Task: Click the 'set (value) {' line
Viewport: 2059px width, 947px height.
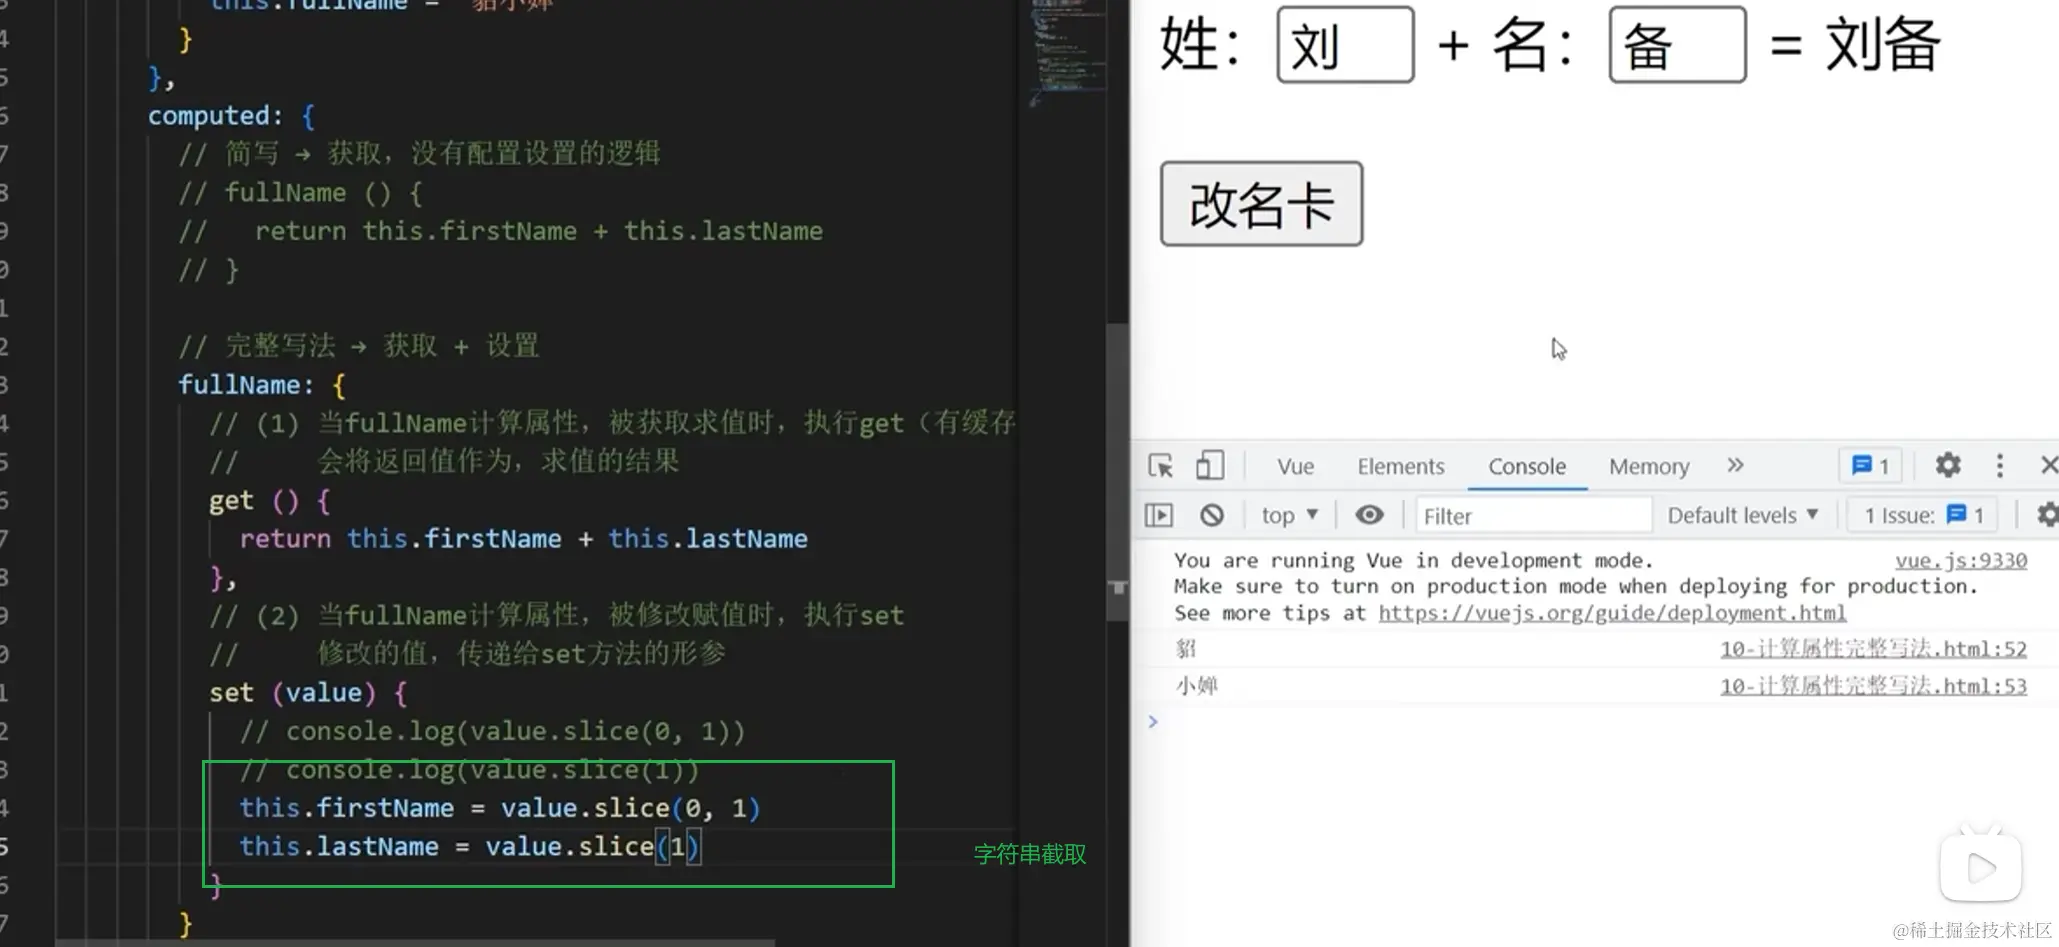Action: pyautogui.click(x=308, y=693)
